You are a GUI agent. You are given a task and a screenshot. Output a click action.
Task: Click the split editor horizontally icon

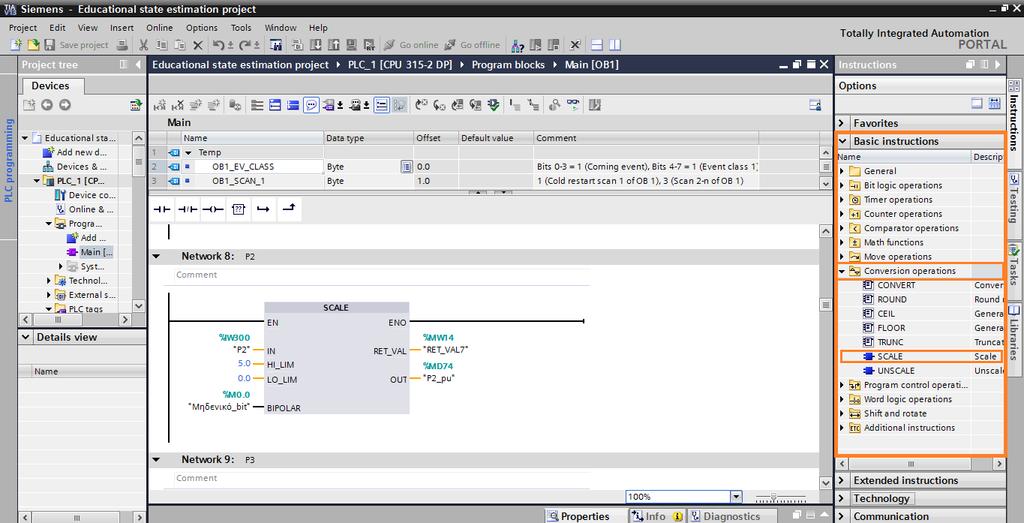pos(596,45)
